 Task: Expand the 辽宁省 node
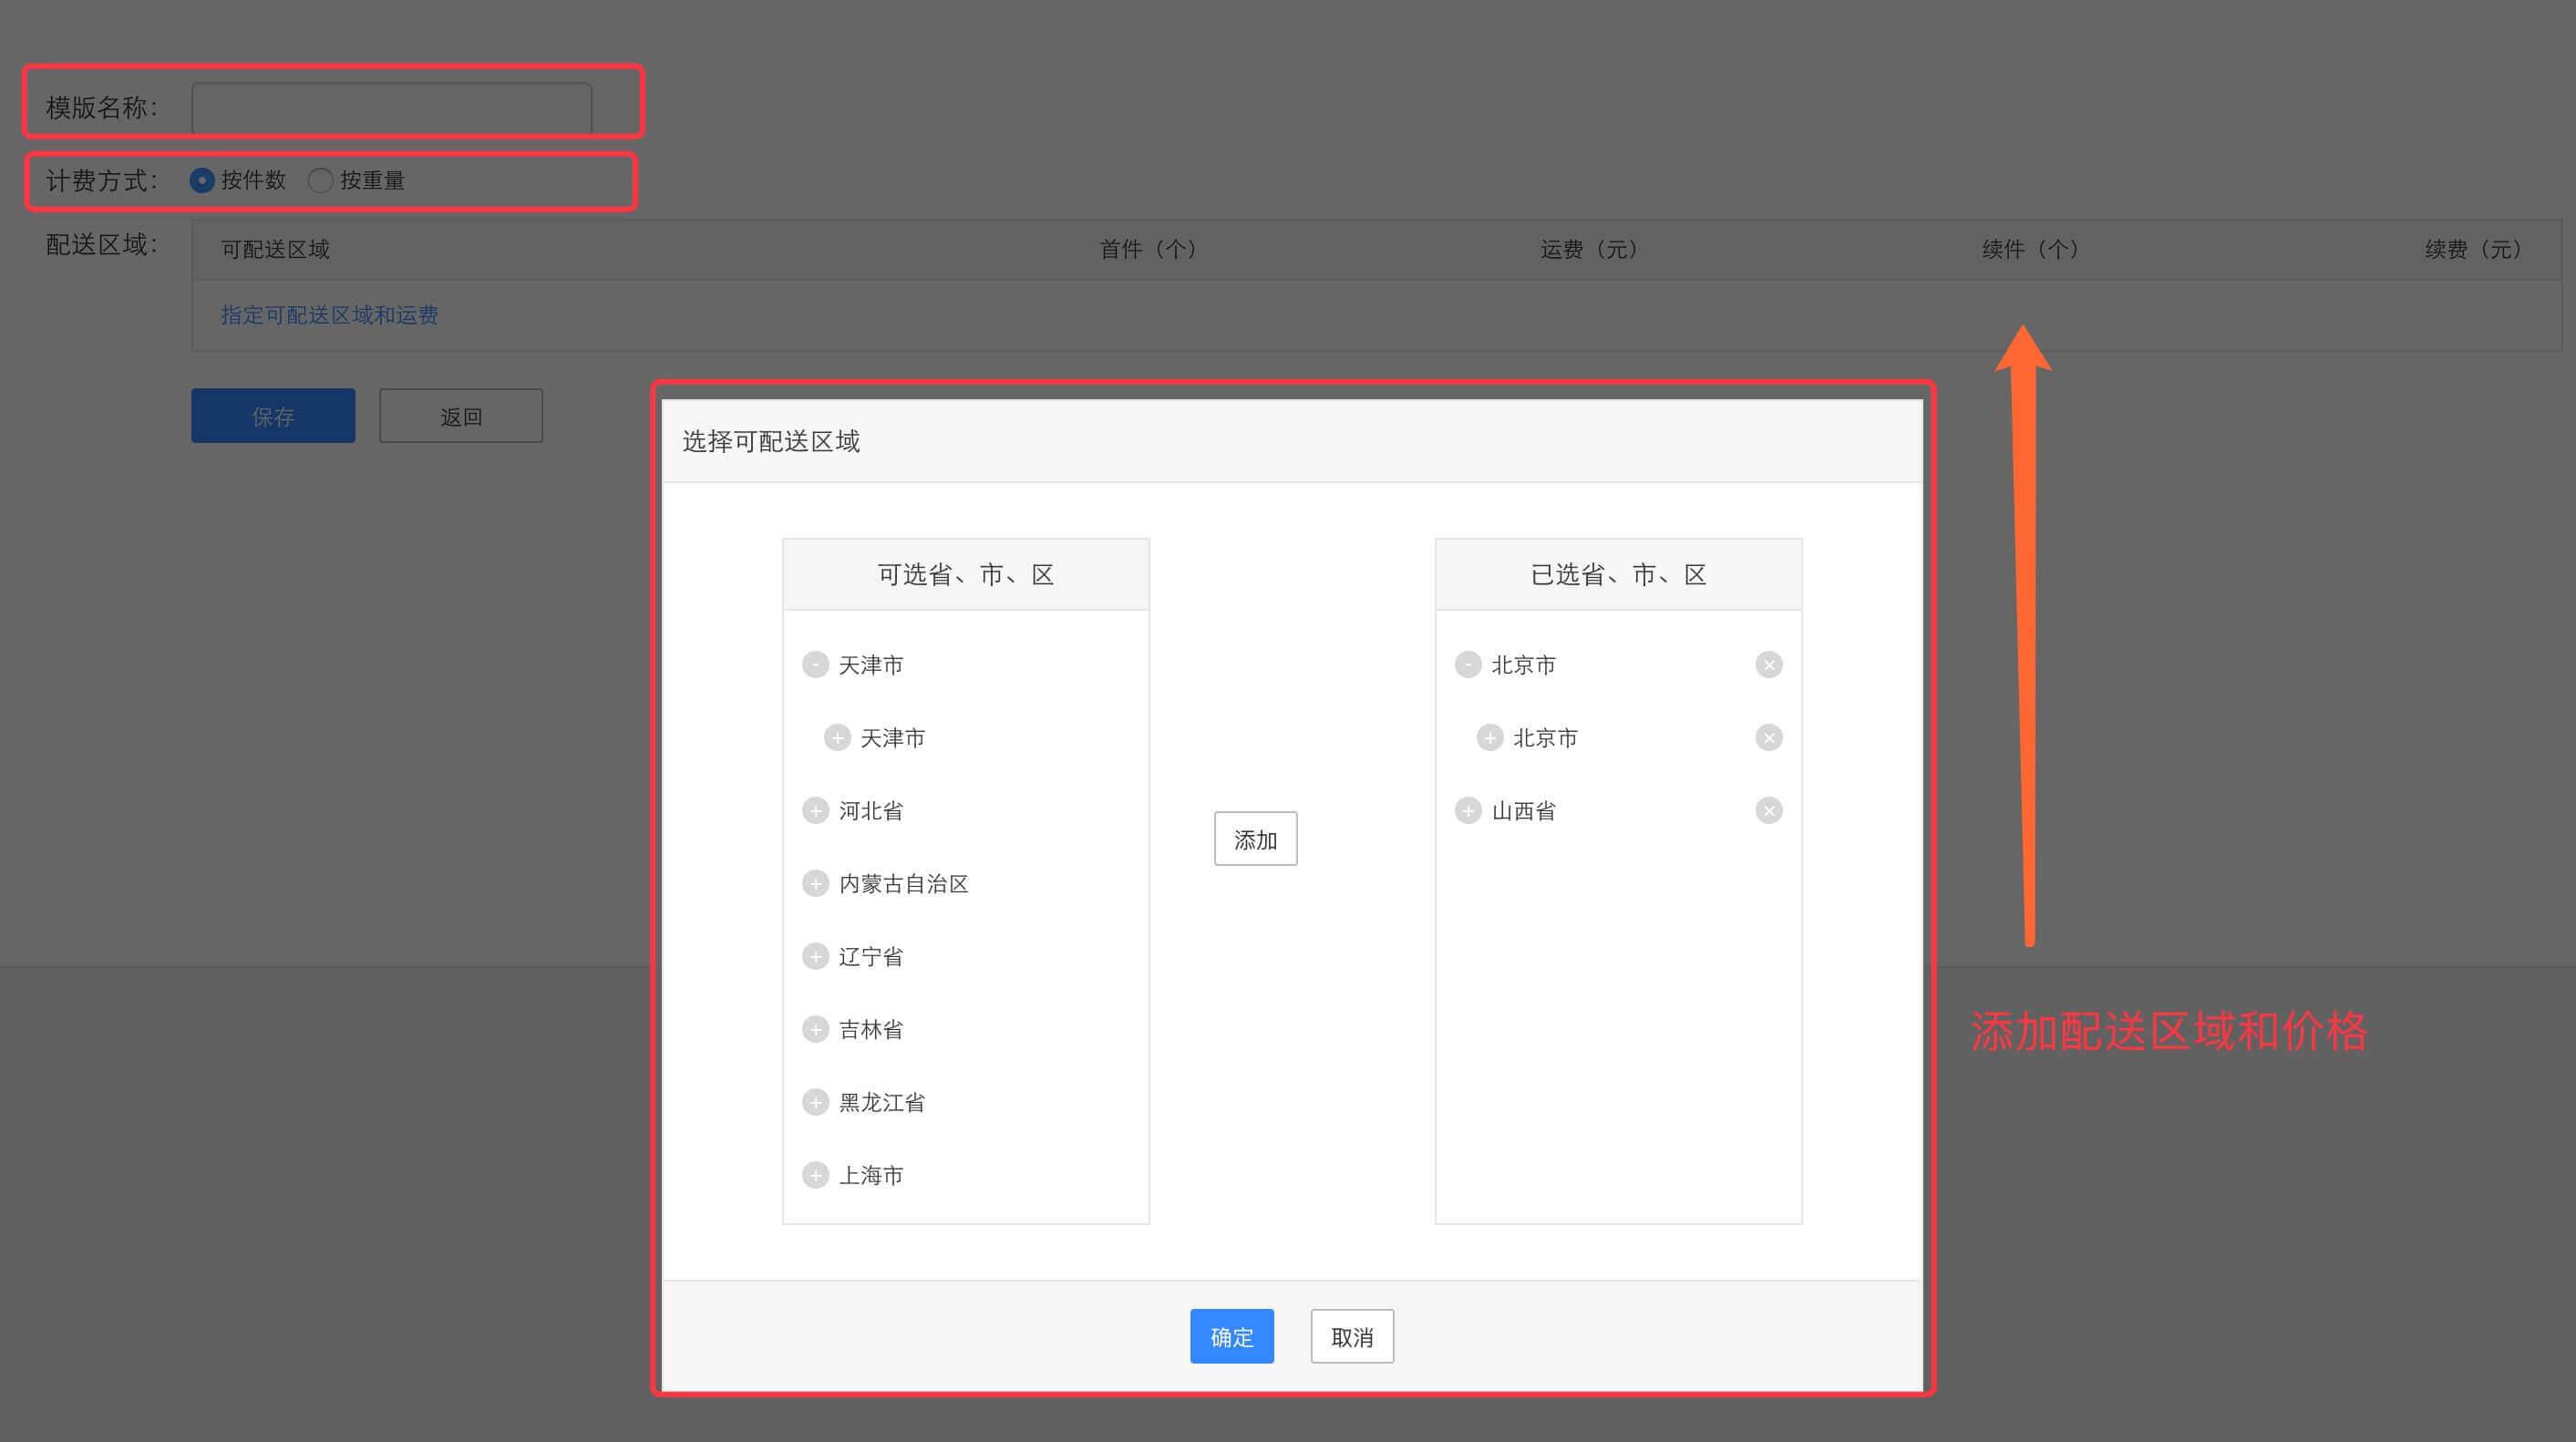click(x=815, y=957)
